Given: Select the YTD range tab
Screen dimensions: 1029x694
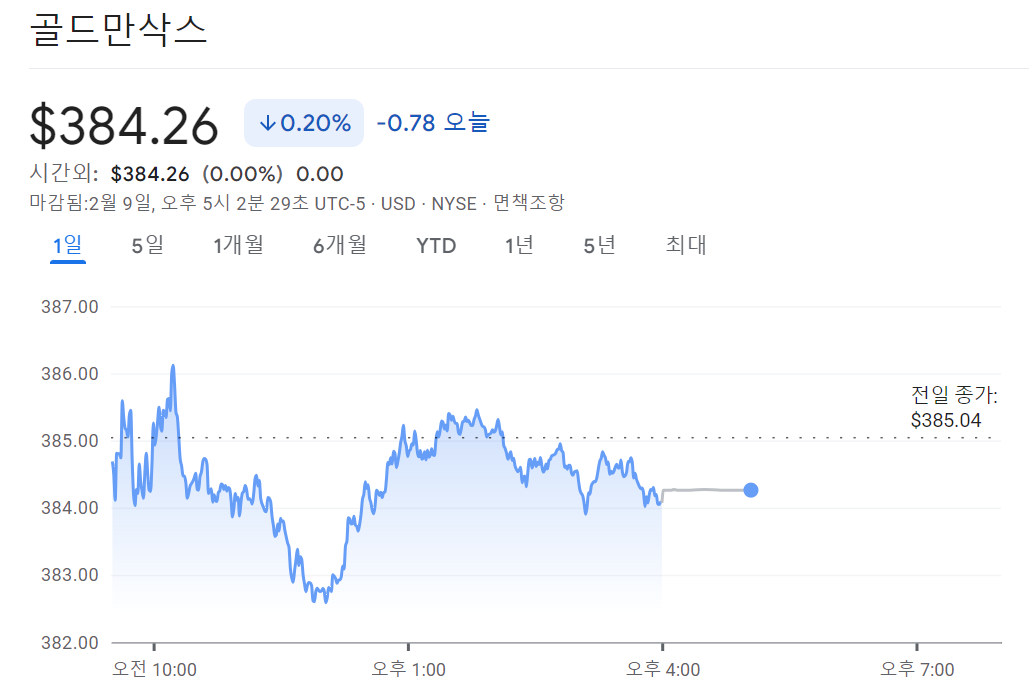Looking at the screenshot, I should [435, 244].
